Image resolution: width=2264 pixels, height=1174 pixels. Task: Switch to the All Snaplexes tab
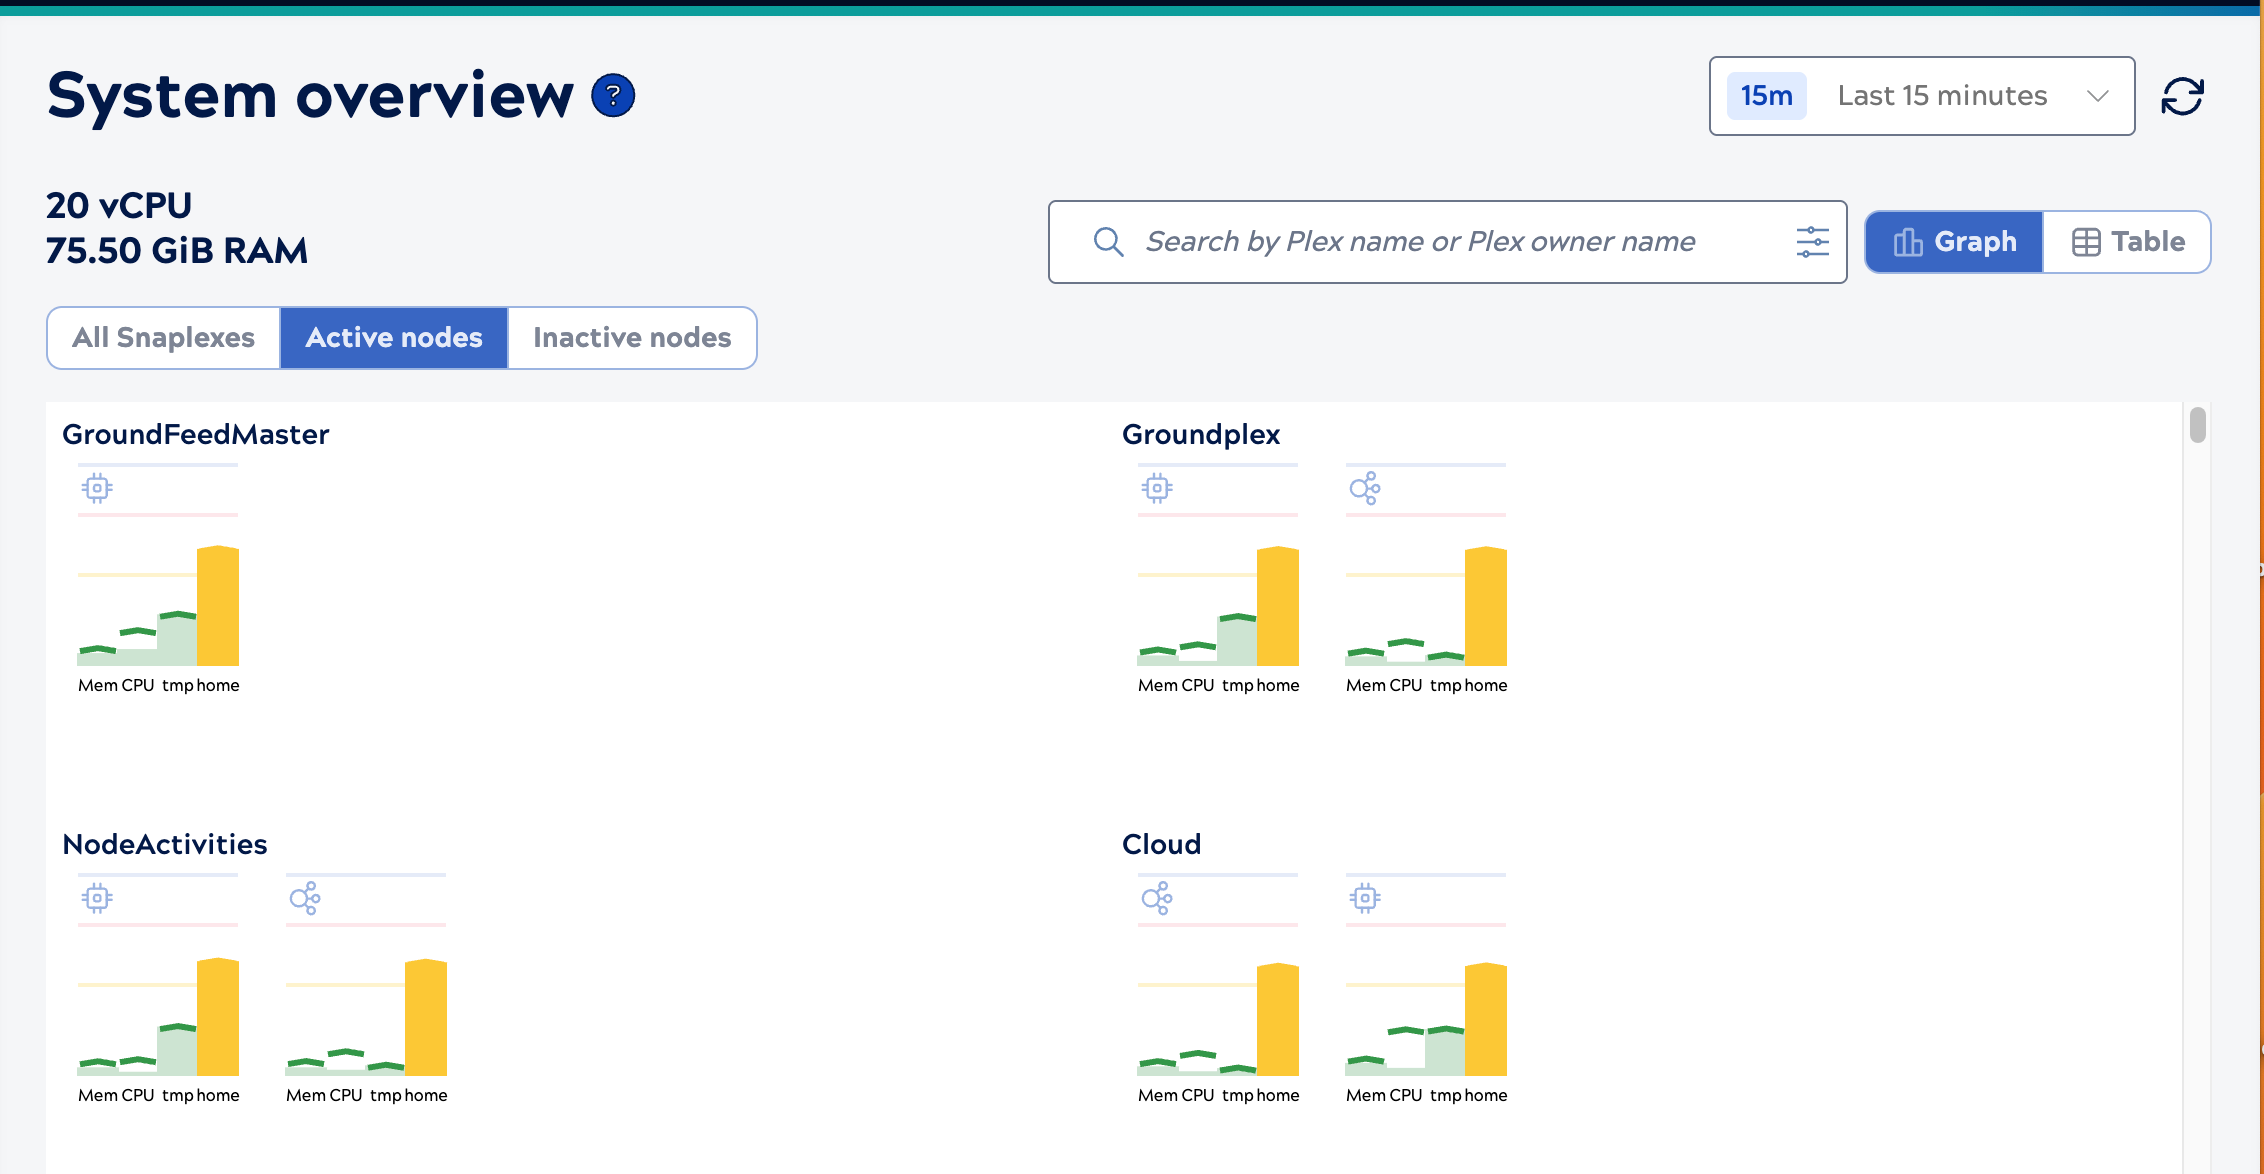coord(163,338)
